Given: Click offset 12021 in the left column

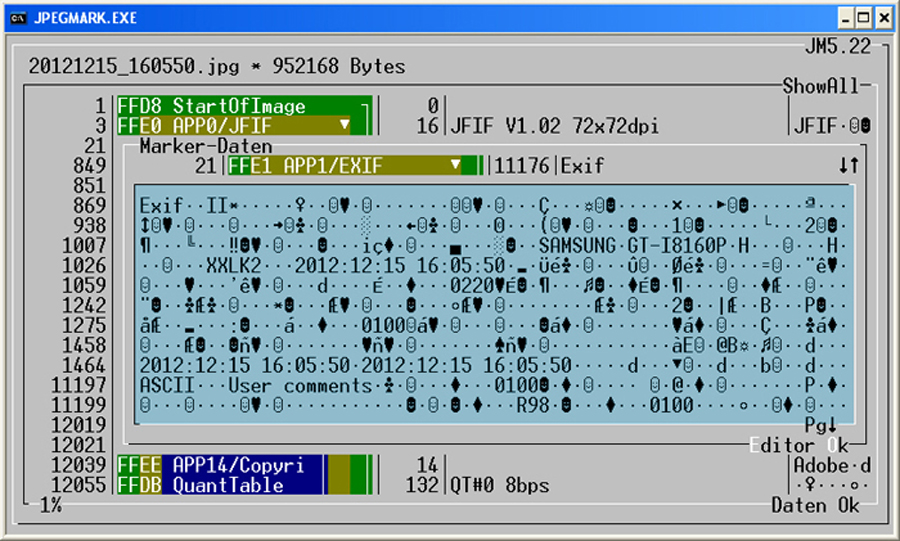Looking at the screenshot, I should (79, 445).
